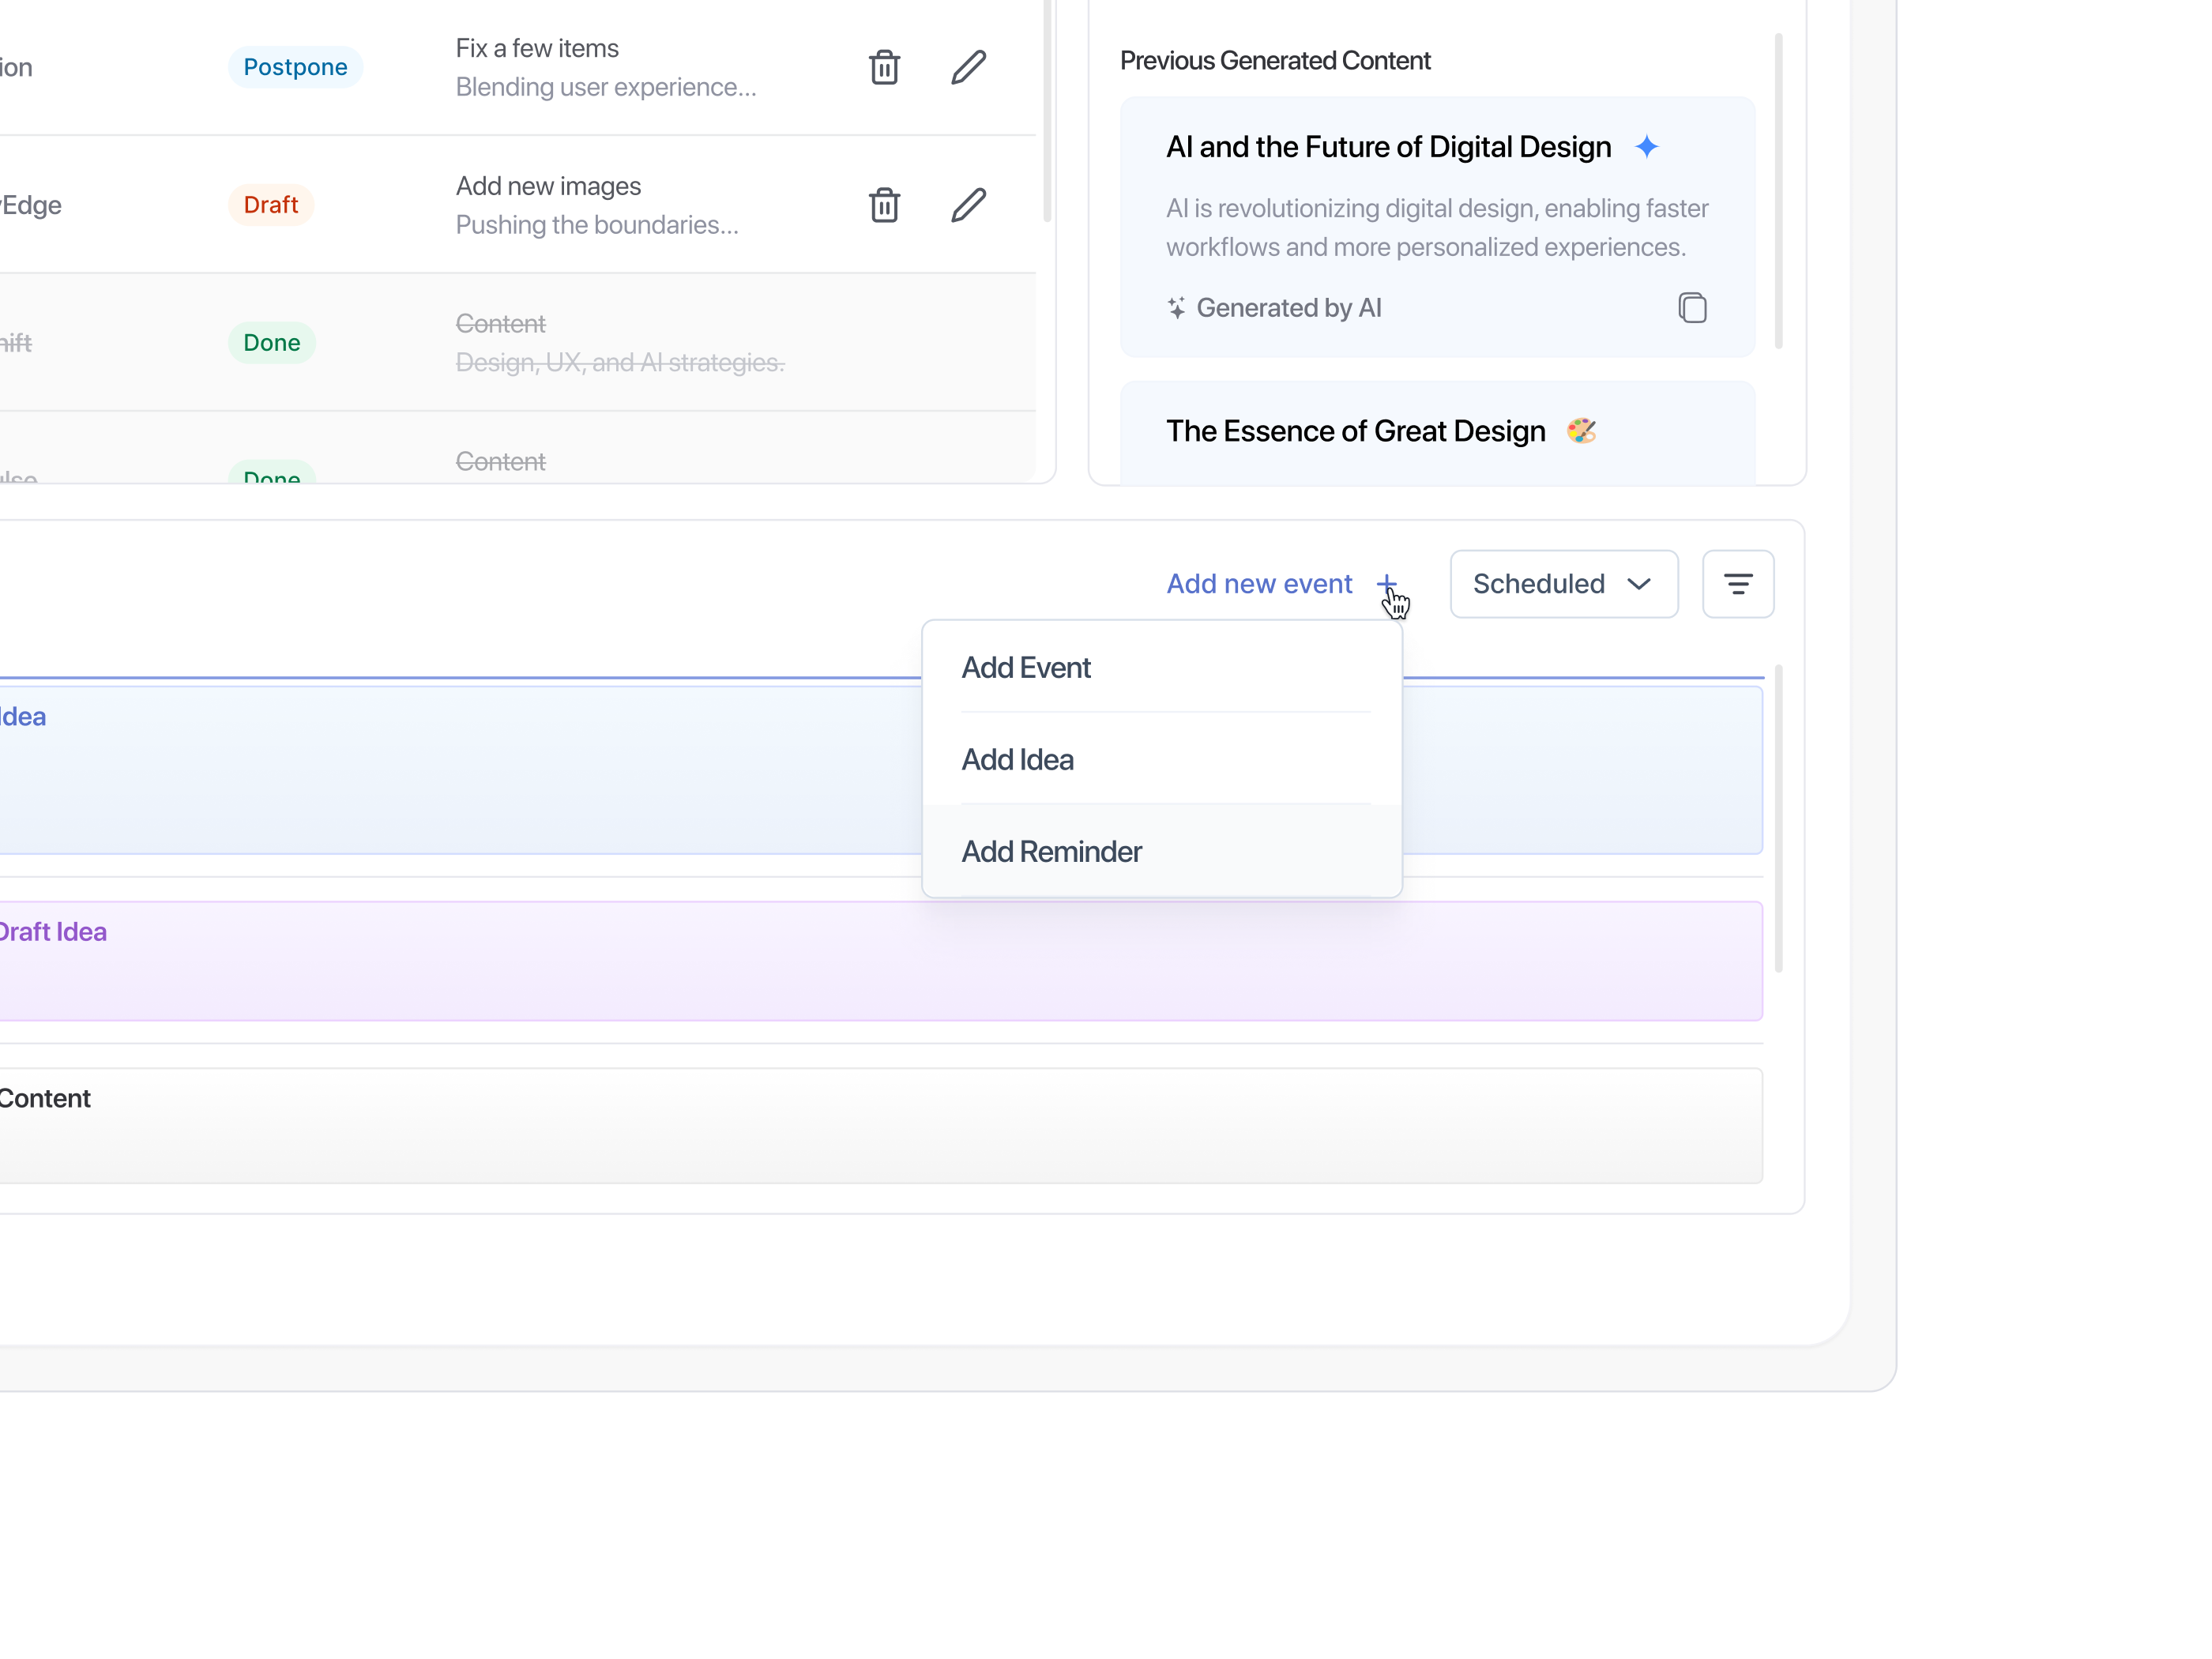This screenshot has width=2212, height=1659.
Task: Click trash icon on Draft row
Action: [884, 205]
